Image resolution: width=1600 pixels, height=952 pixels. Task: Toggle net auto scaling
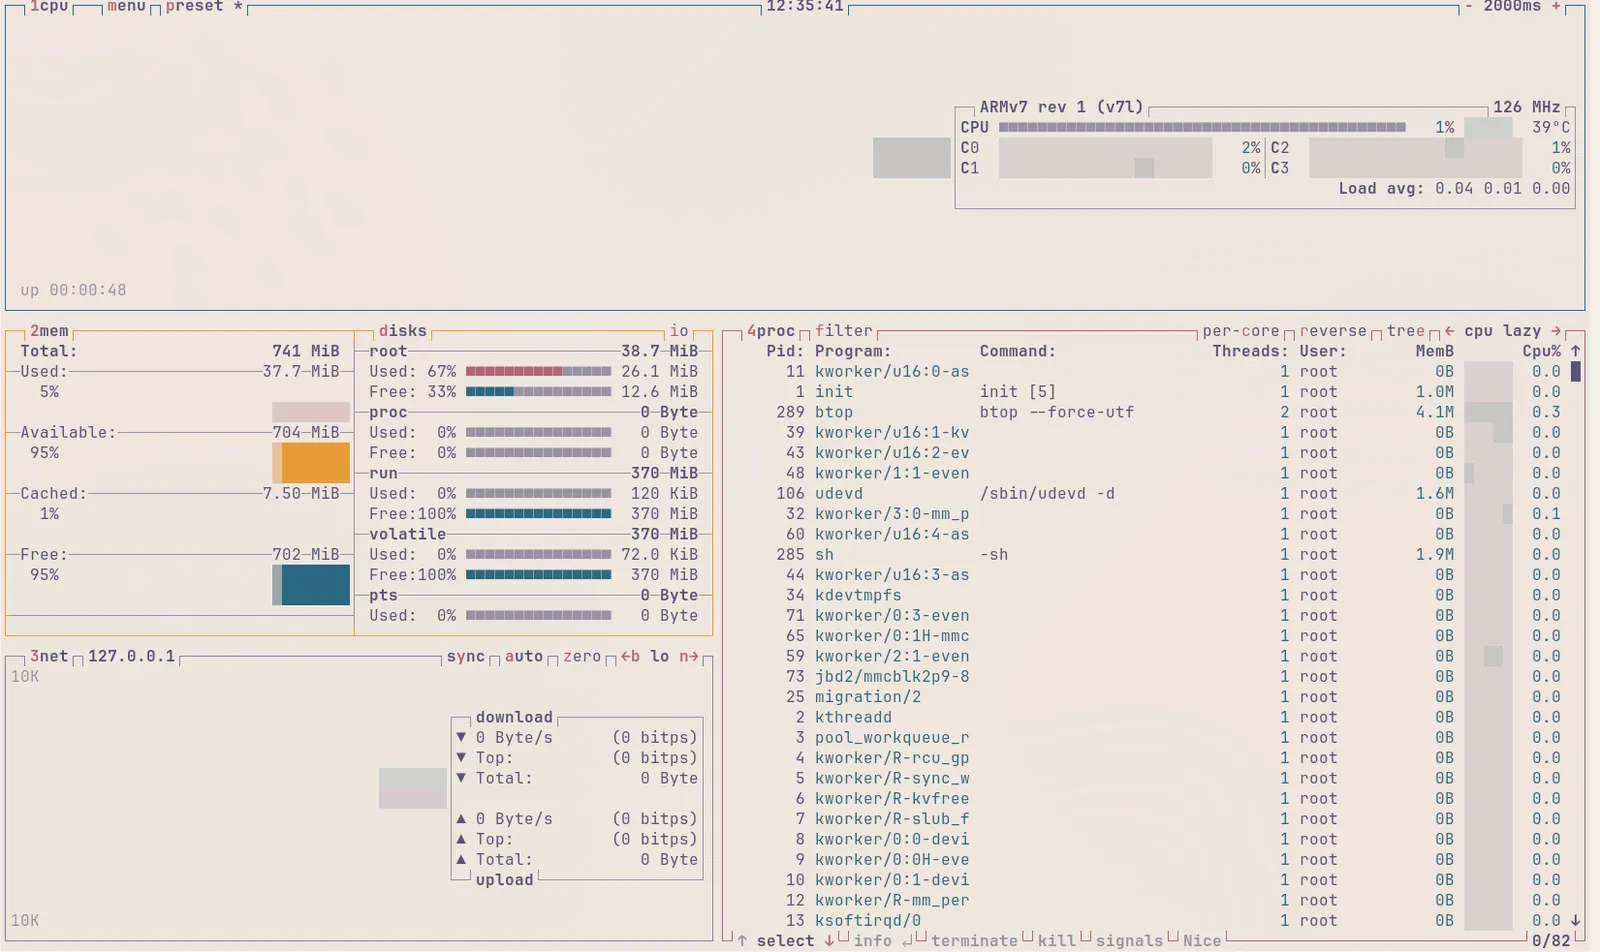tap(523, 656)
